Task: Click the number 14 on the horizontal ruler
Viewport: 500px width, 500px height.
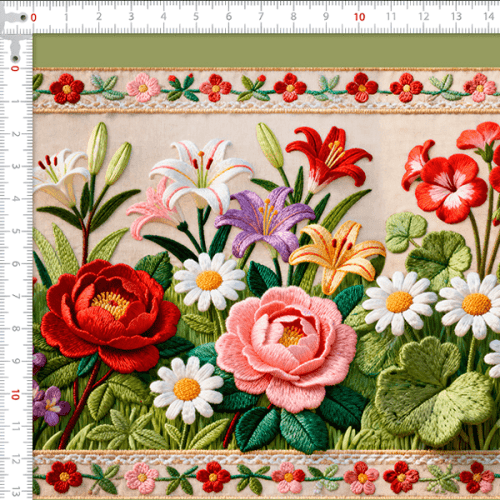Action: [489, 17]
